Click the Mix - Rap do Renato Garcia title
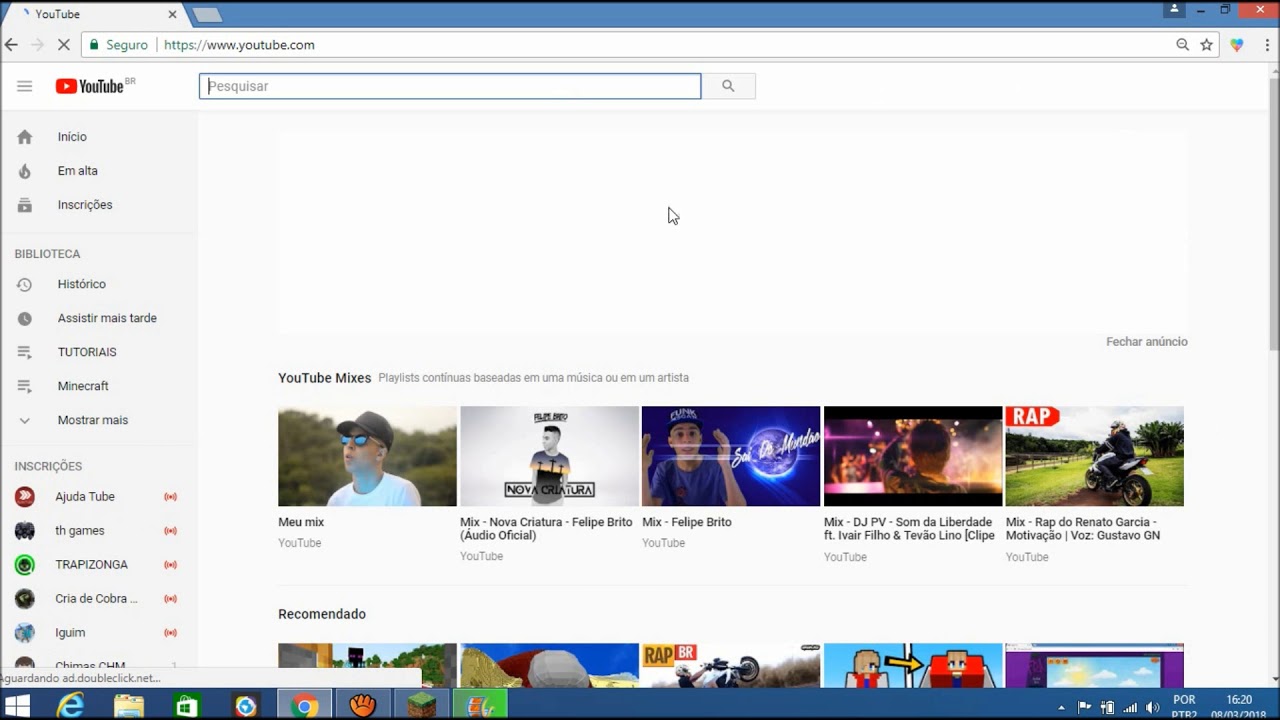Viewport: 1280px width, 720px height. 1083,529
